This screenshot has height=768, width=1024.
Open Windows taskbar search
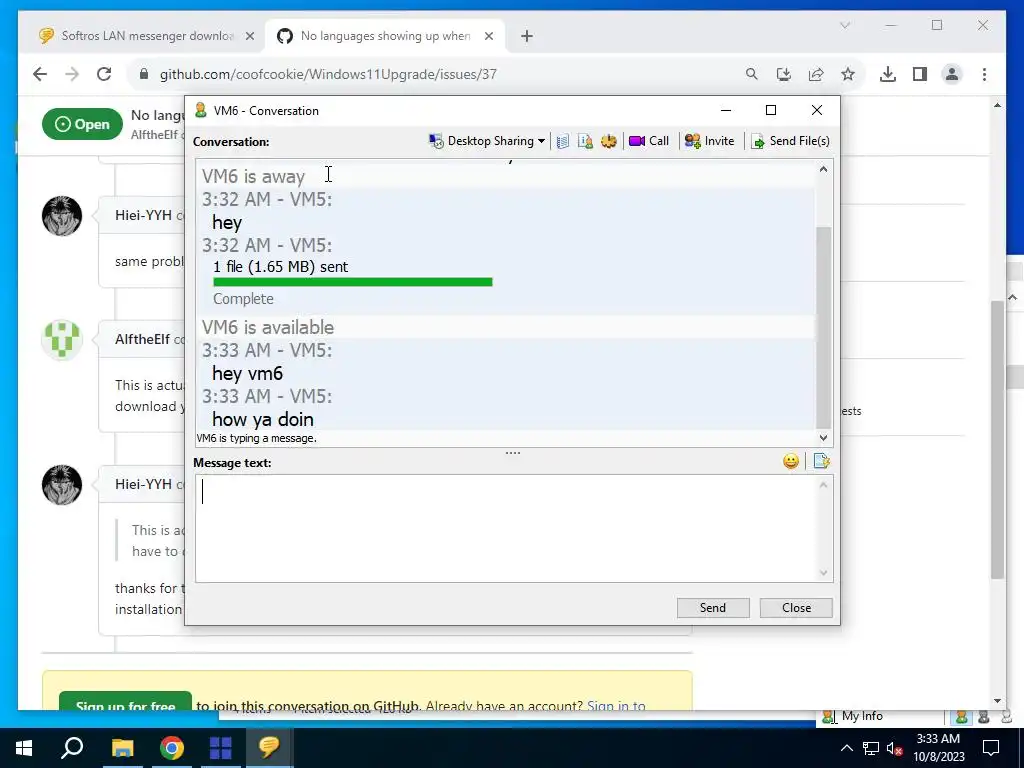click(x=72, y=748)
